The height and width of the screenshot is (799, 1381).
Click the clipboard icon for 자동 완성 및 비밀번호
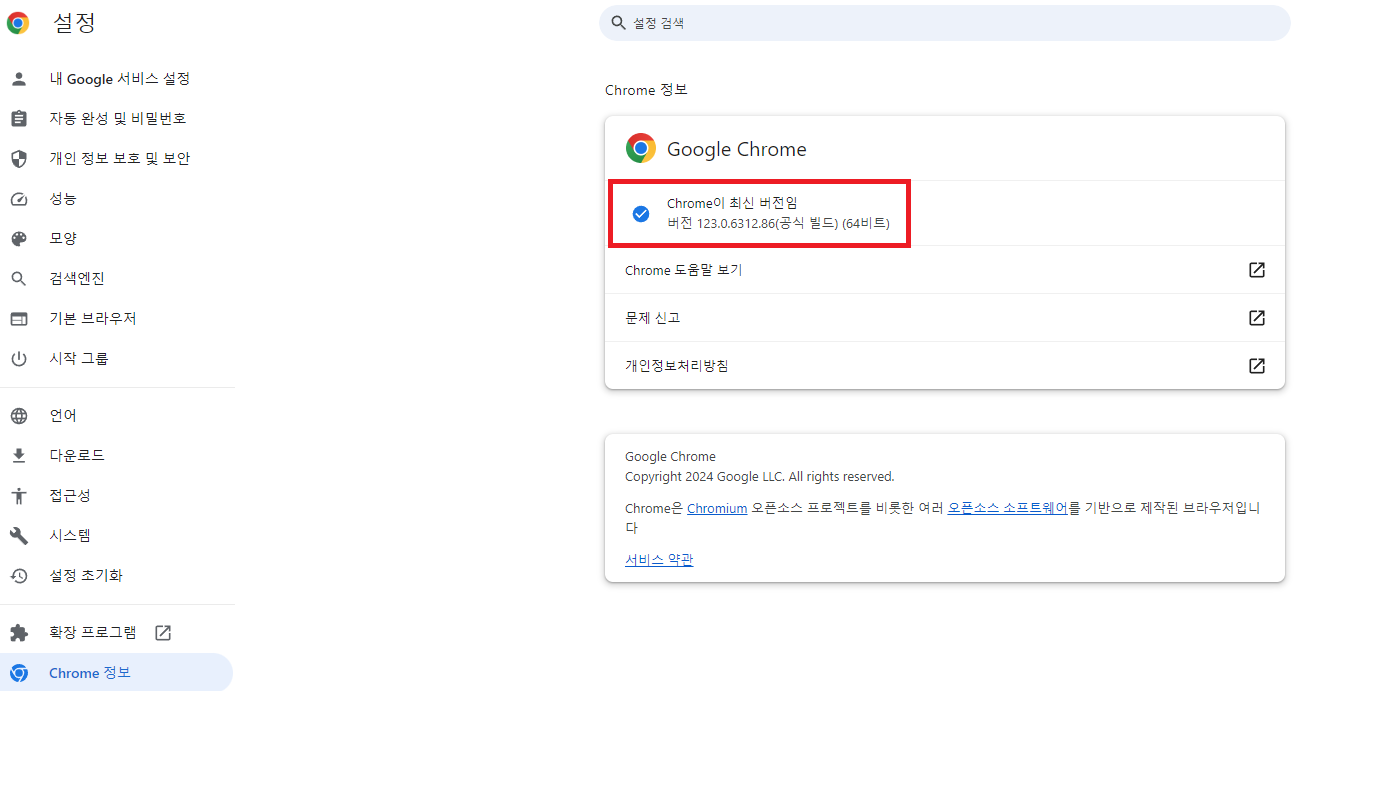click(x=19, y=119)
